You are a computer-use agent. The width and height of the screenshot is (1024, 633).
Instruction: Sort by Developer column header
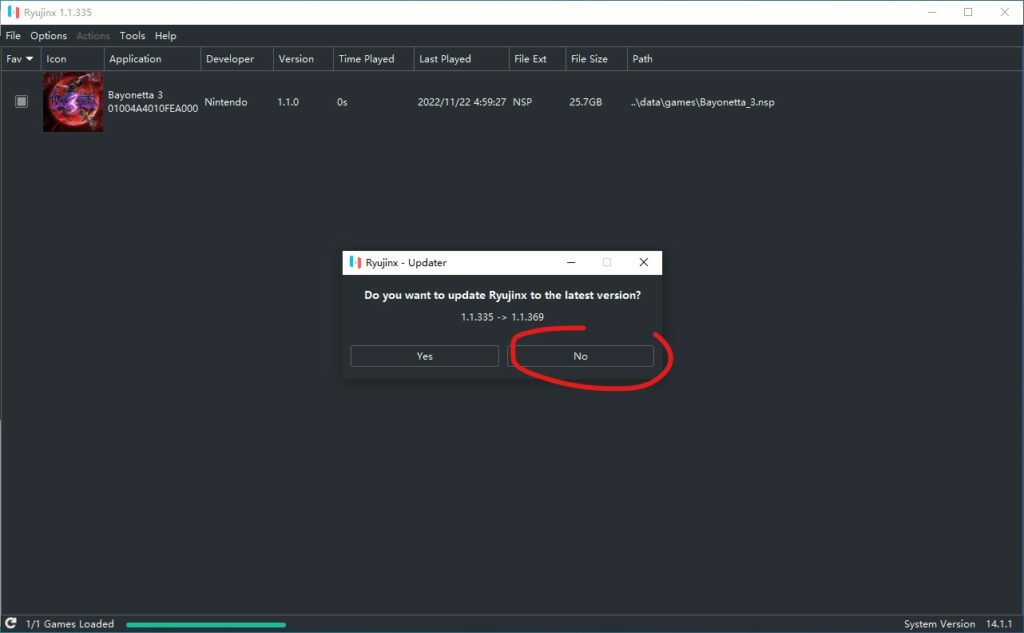click(x=237, y=59)
